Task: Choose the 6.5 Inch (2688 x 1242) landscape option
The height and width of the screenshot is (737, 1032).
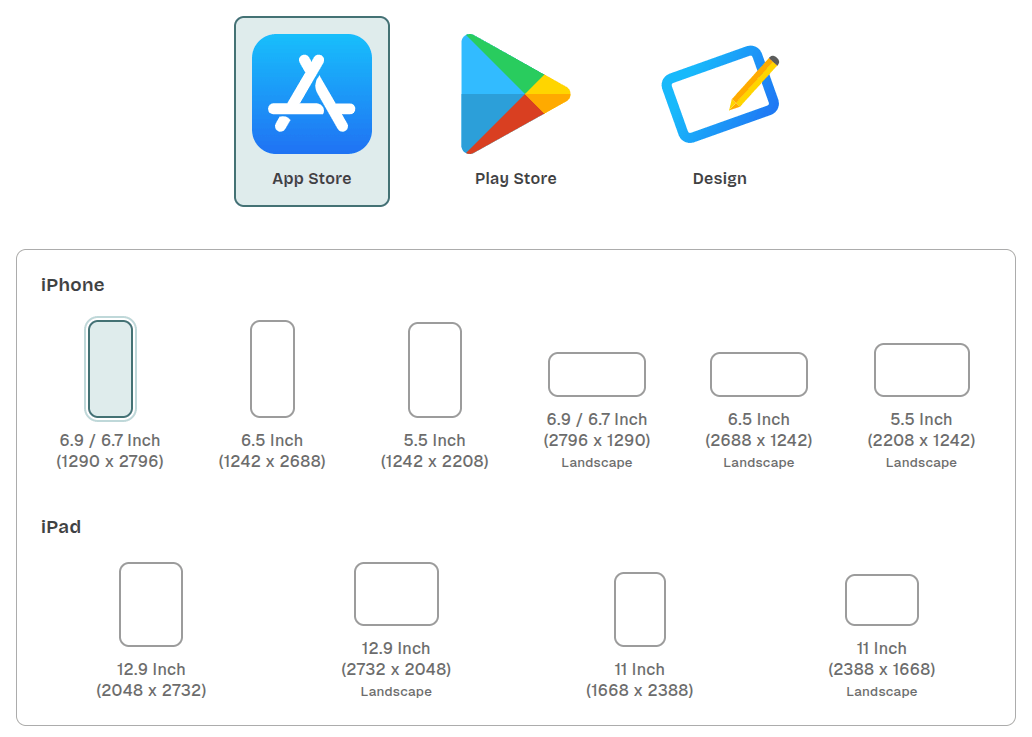Action: pyautogui.click(x=759, y=375)
